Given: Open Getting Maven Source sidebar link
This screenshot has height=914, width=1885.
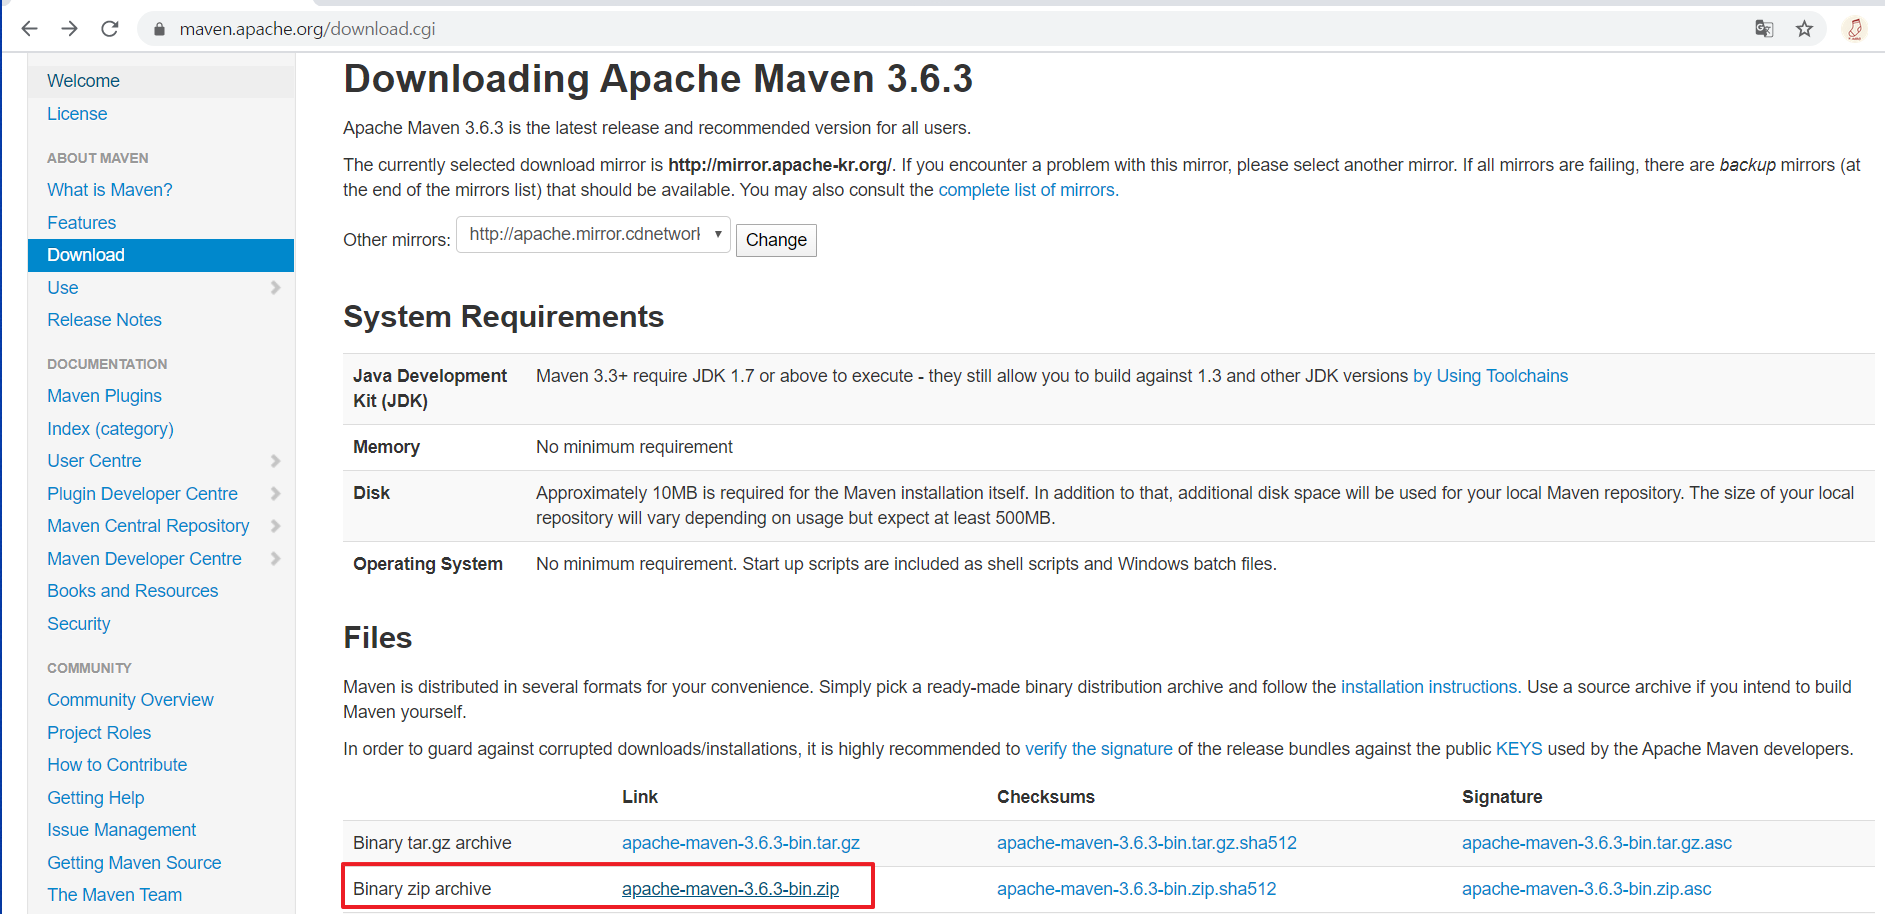Looking at the screenshot, I should (x=134, y=863).
